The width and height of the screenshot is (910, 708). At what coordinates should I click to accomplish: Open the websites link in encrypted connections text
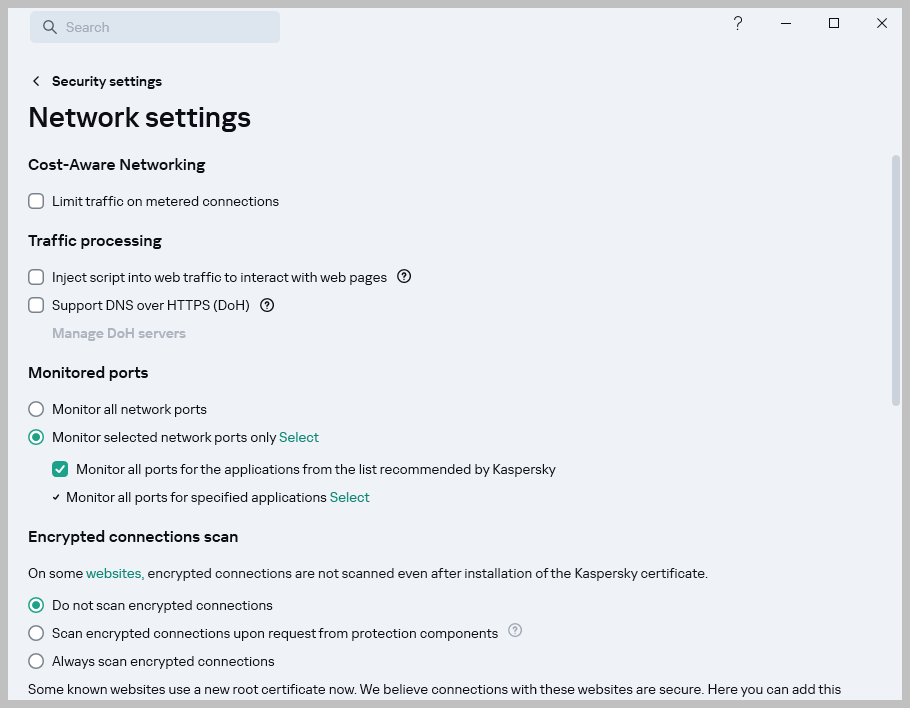(113, 573)
